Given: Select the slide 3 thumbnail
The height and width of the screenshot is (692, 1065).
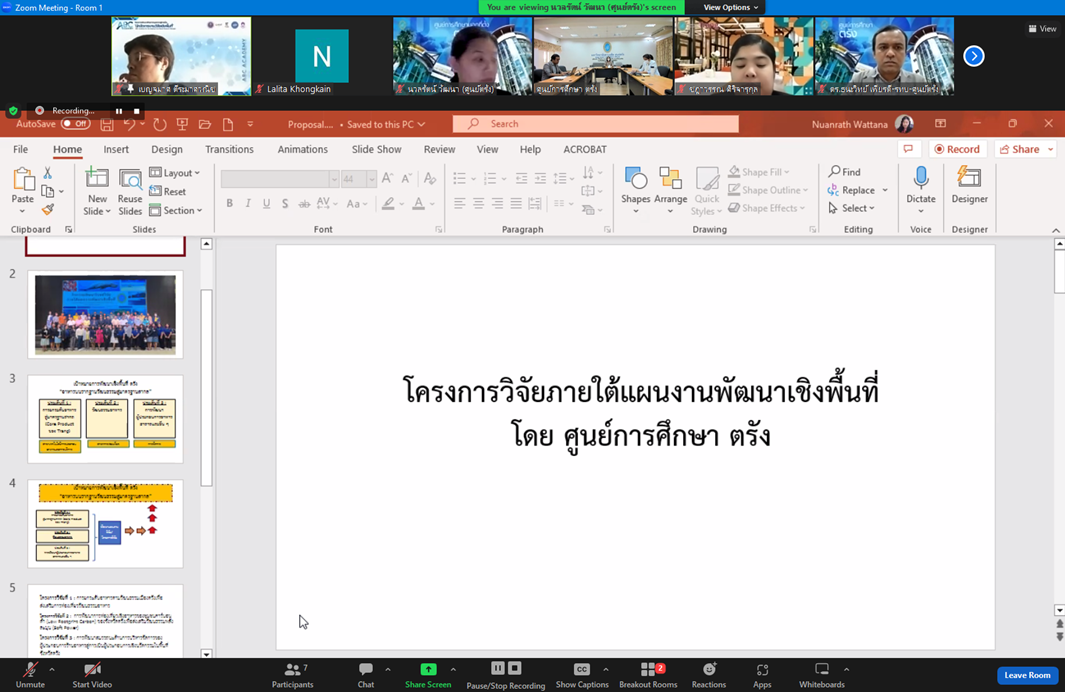Looking at the screenshot, I should [105, 418].
